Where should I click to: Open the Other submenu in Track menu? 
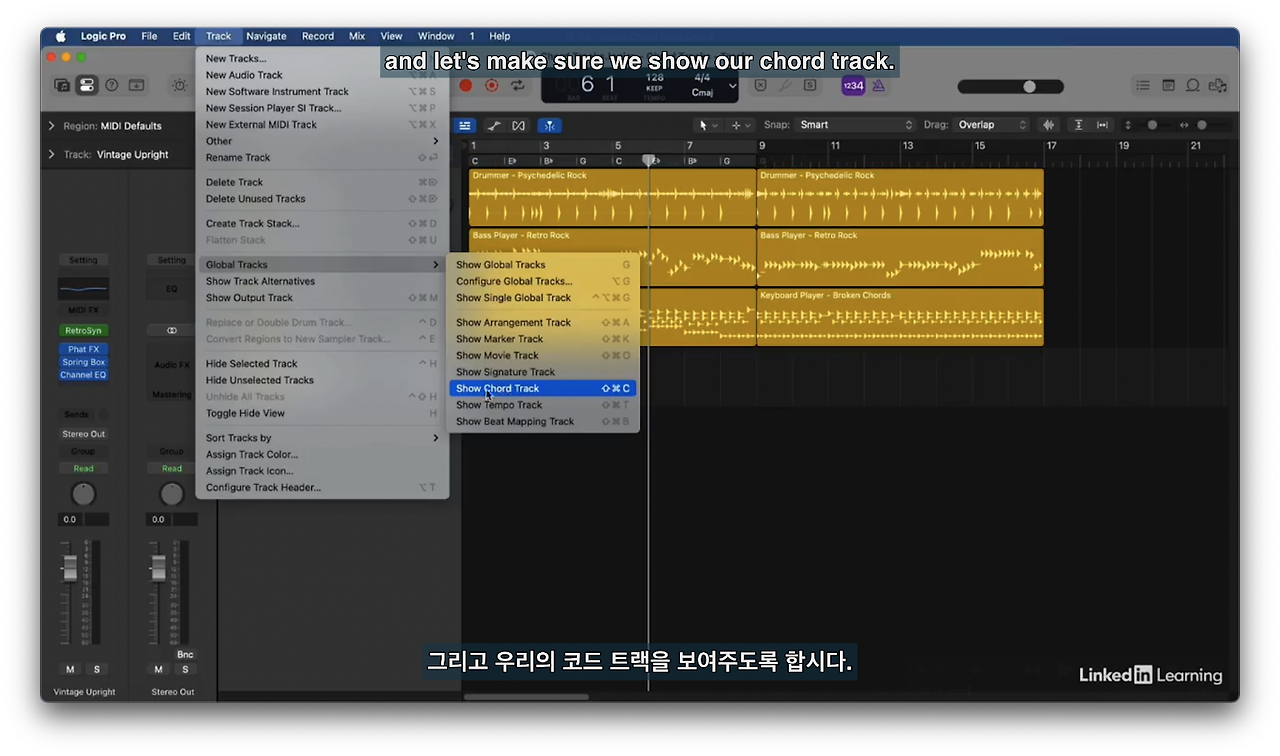click(322, 141)
